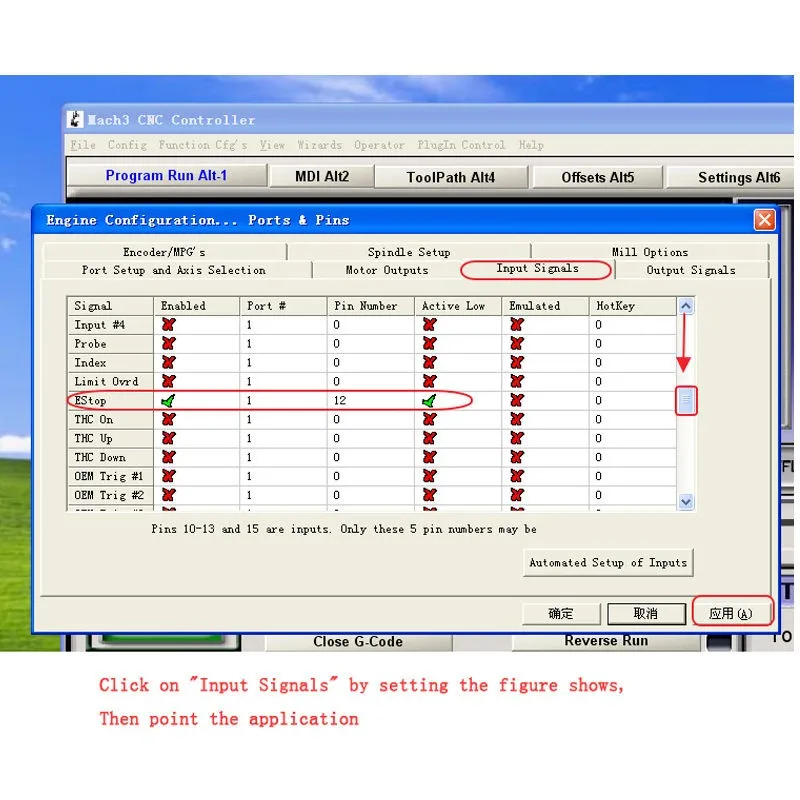Toggle Enabled mark for OEM Trig #2
Viewport: 800px width, 800px height.
pos(168,495)
